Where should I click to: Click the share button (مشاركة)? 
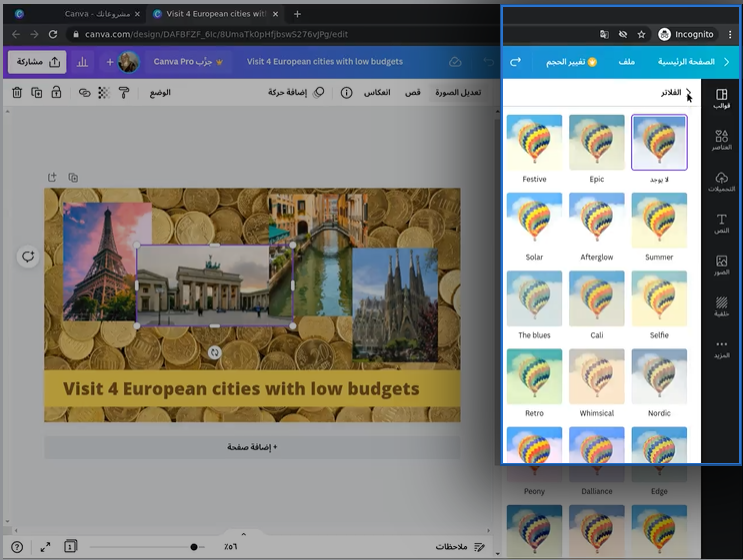tap(37, 62)
